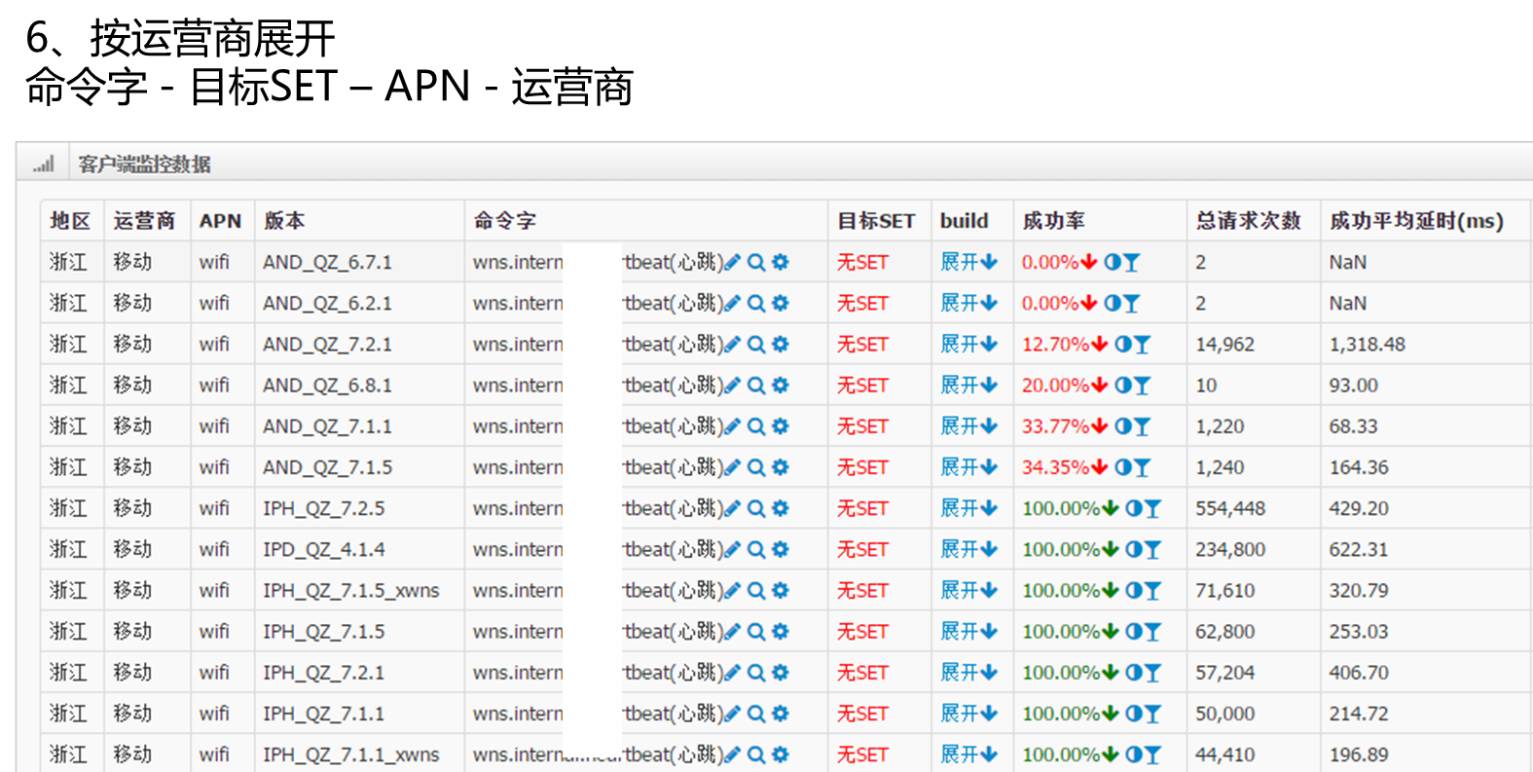Image resolution: width=1533 pixels, height=772 pixels.
Task: Expand build (展开) for the AND_QZ_6.2.1 row
Action: [x=969, y=303]
